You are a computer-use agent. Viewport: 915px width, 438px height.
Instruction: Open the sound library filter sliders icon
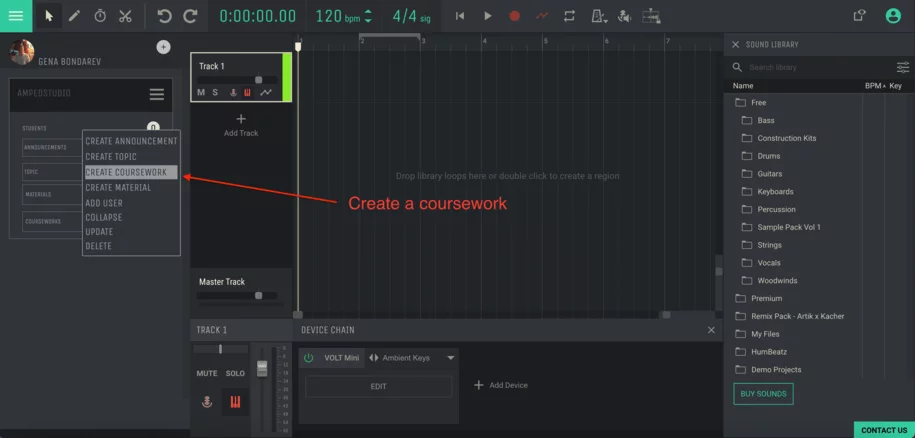click(x=903, y=67)
